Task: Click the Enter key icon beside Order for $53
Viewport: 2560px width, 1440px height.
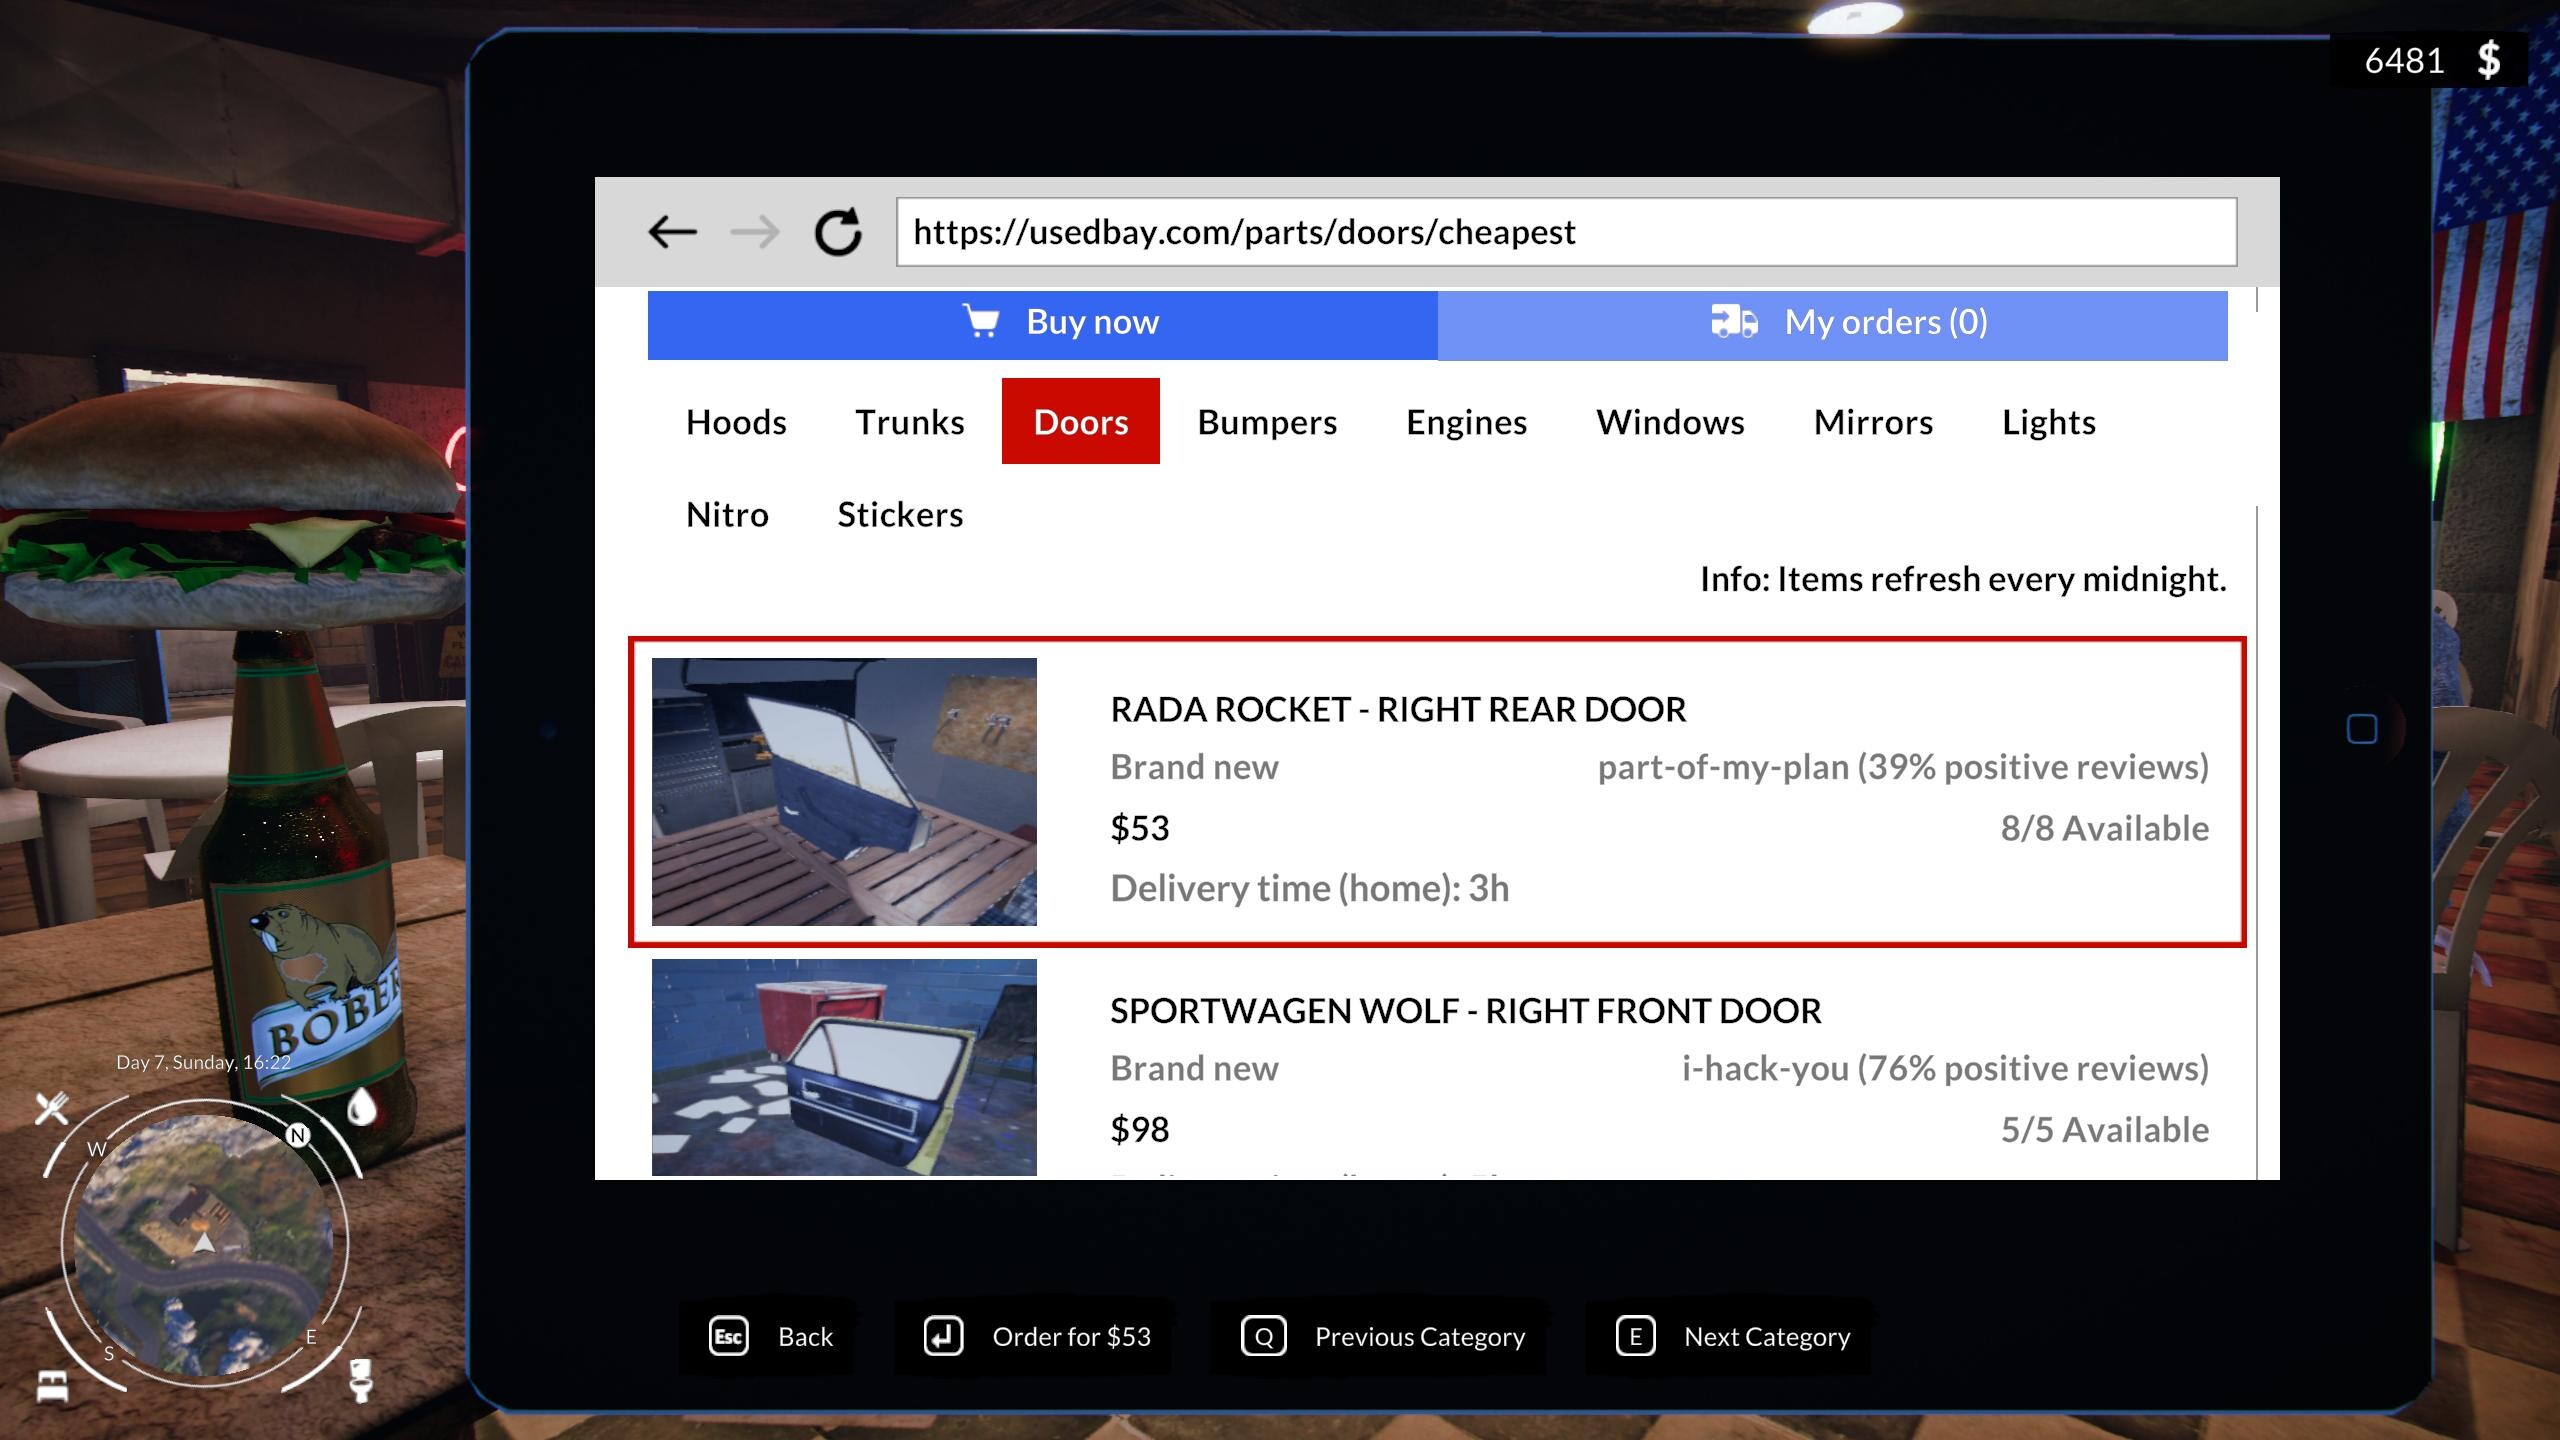Action: (x=943, y=1336)
